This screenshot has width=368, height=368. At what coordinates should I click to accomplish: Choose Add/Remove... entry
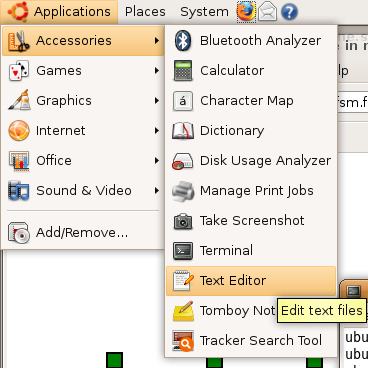pyautogui.click(x=82, y=232)
